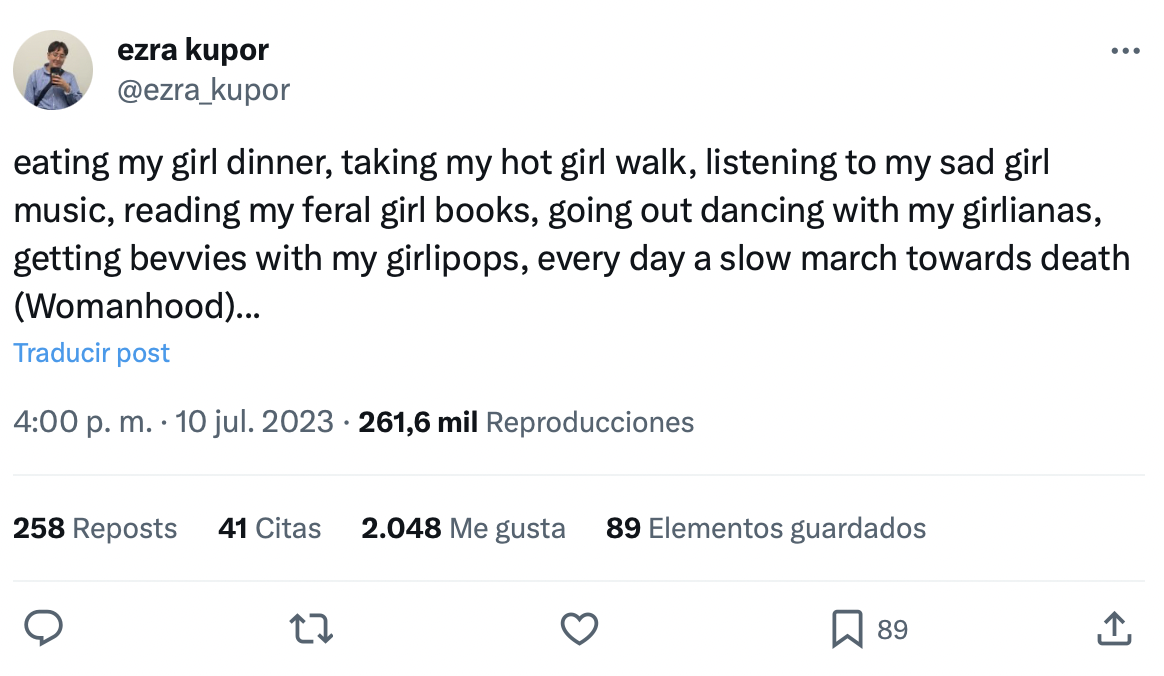Click the 10 jul. 2023 date
The image size is (1164, 676).
(254, 422)
